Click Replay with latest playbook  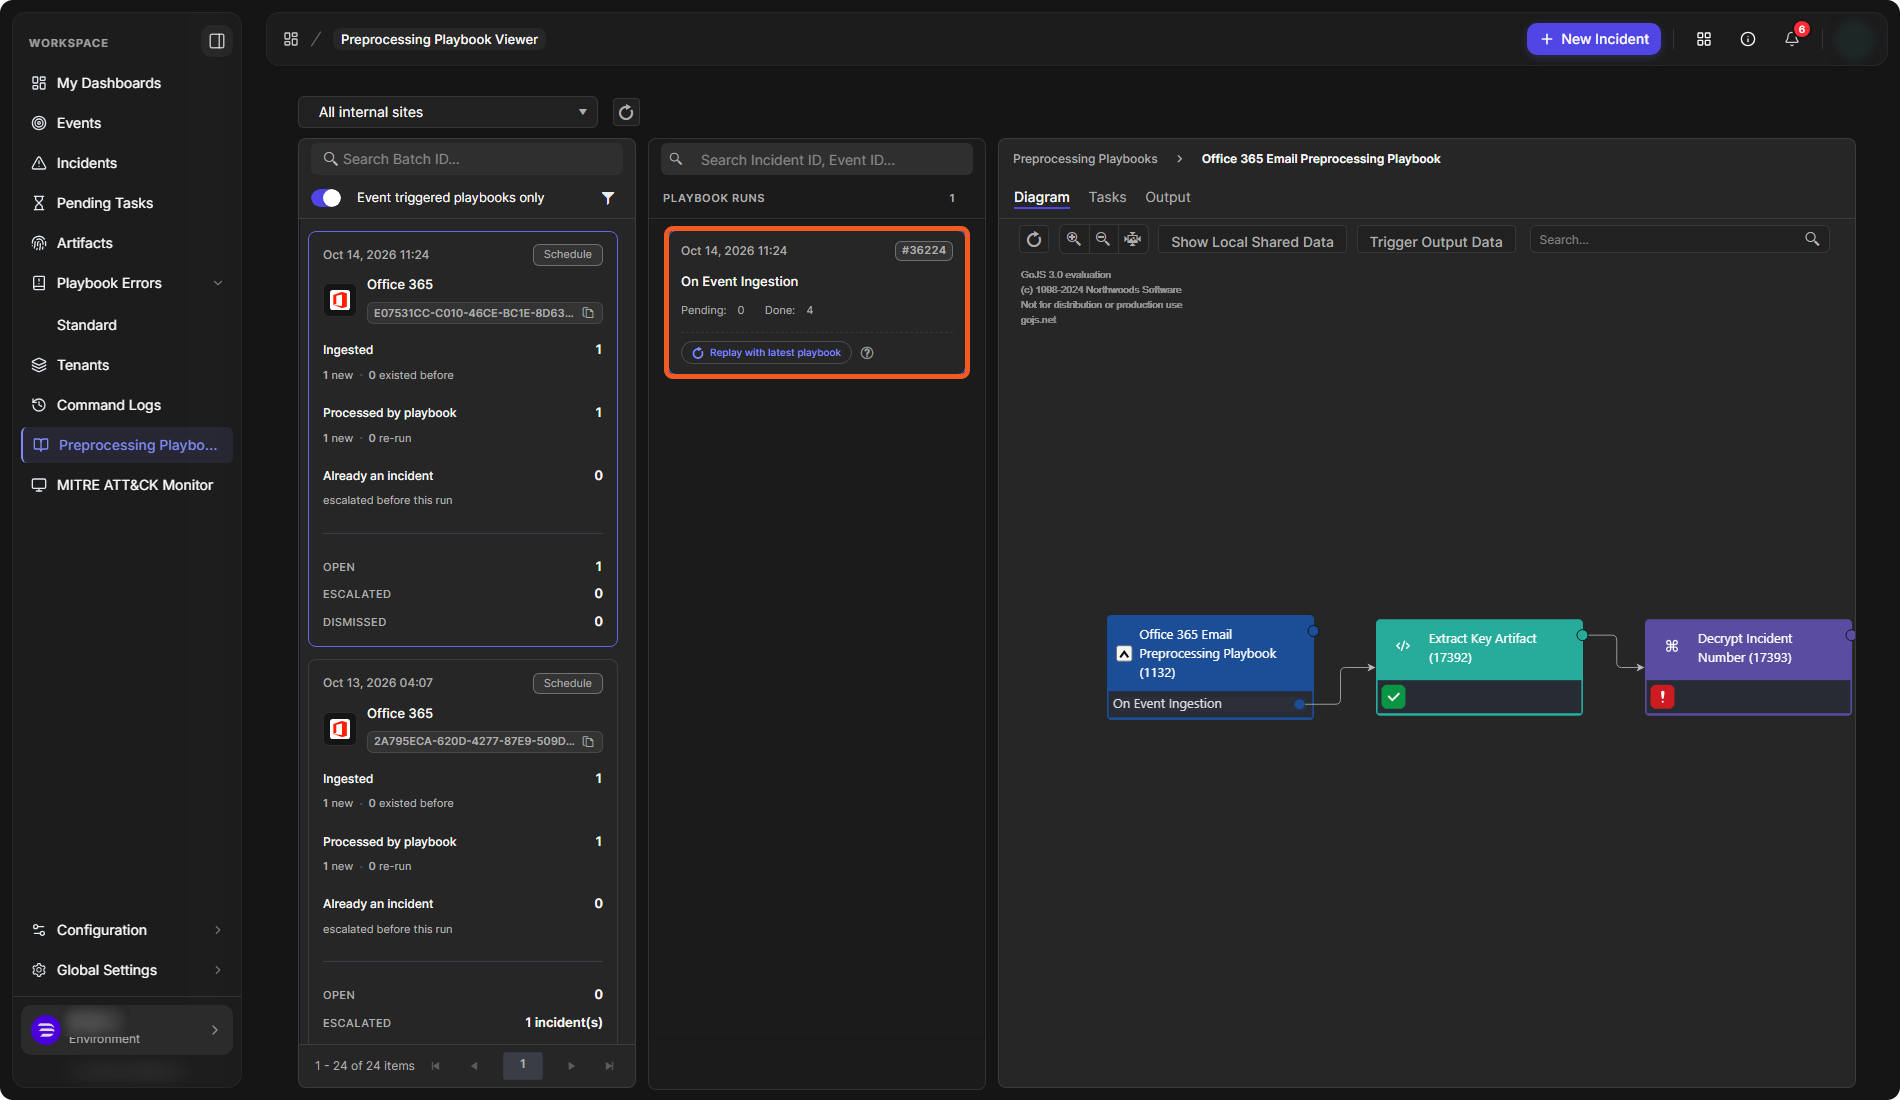pos(766,353)
